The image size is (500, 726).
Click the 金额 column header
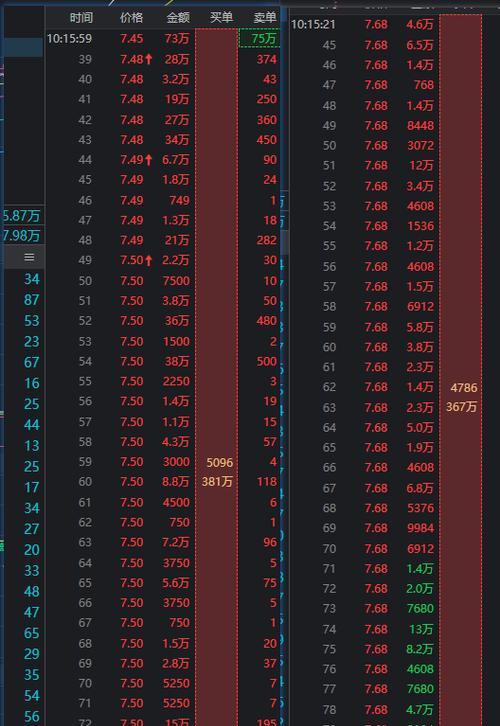178,18
